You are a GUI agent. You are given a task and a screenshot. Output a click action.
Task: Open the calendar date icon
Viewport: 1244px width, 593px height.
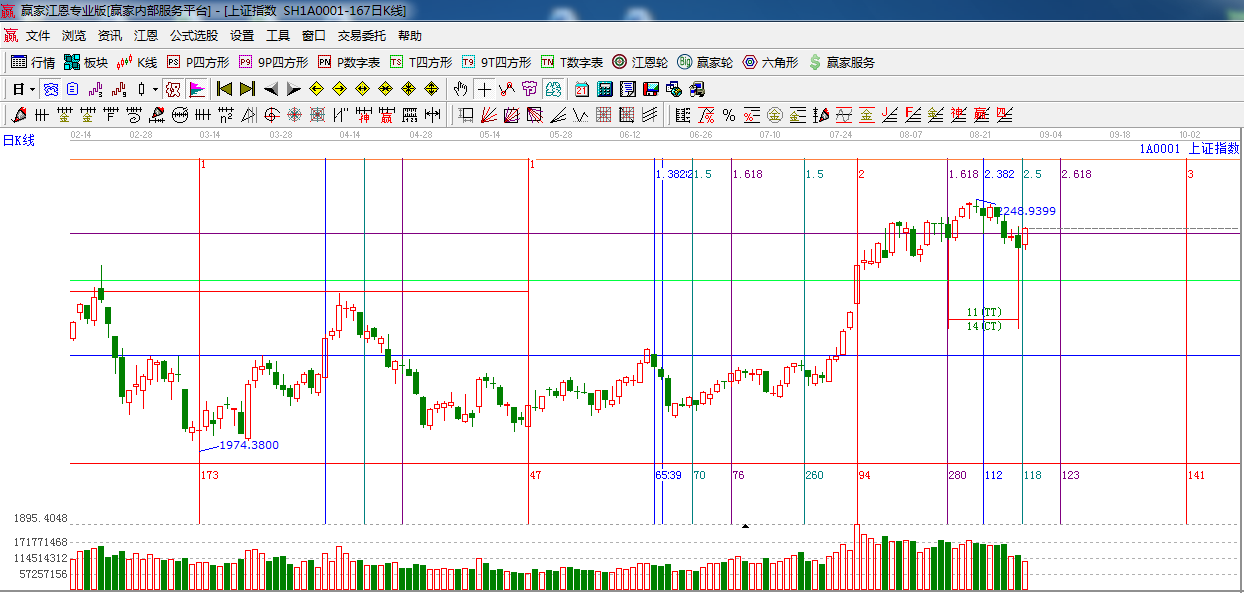[x=582, y=89]
